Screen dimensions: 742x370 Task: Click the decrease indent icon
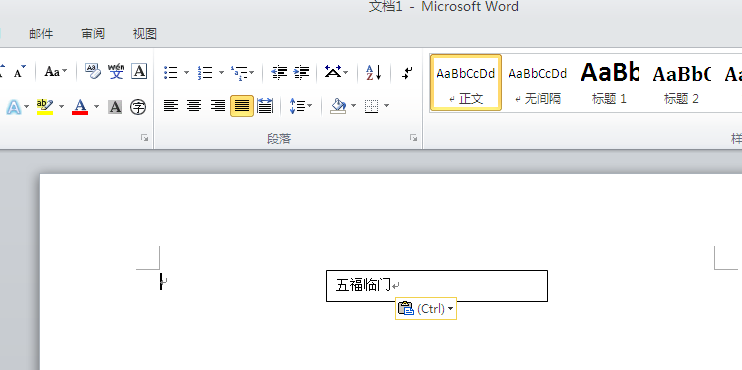coord(279,72)
